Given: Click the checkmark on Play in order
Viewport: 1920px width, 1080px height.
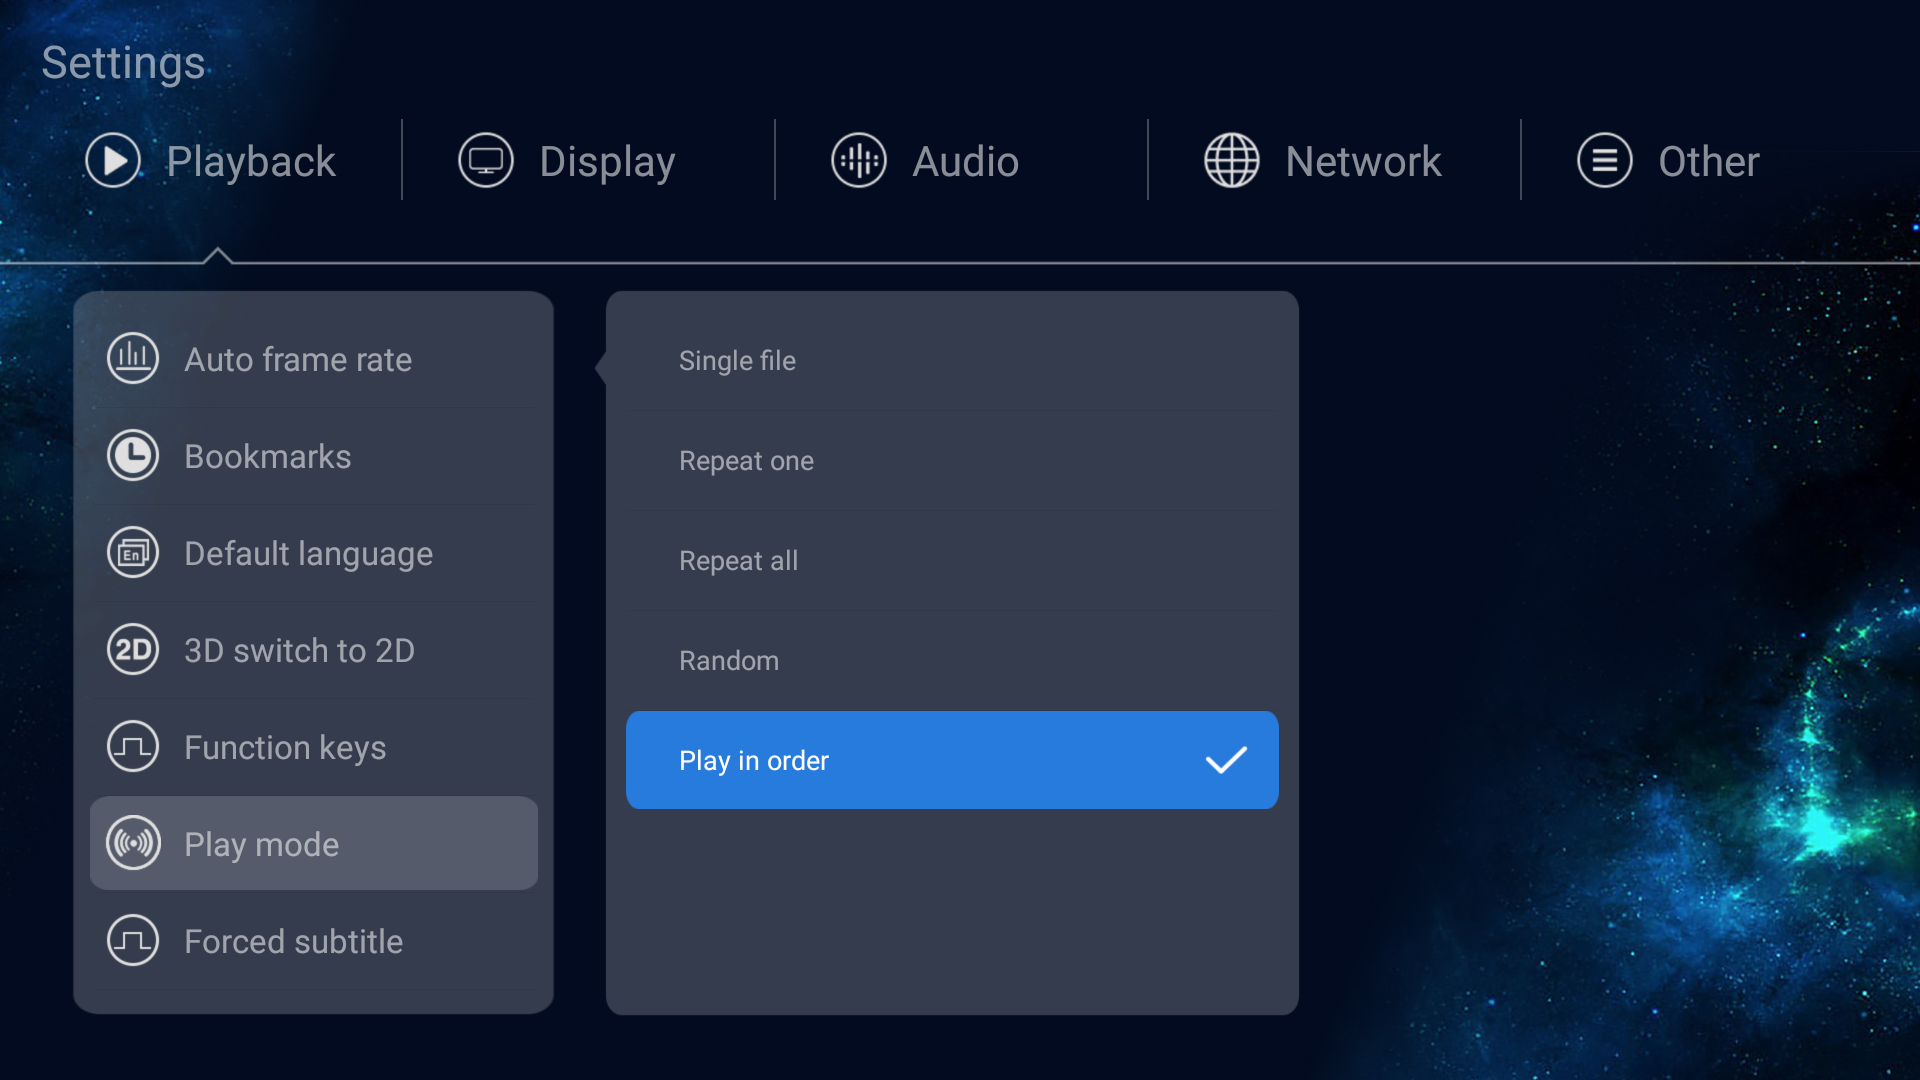Looking at the screenshot, I should [x=1226, y=760].
